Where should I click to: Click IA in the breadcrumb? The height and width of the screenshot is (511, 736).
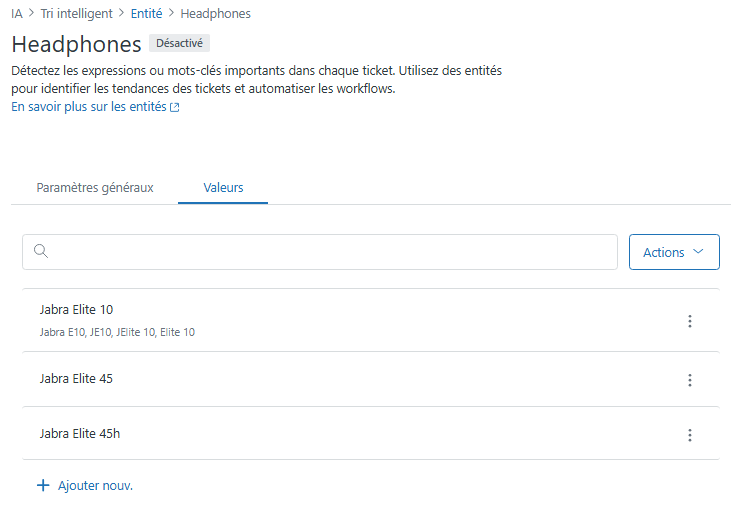click(17, 14)
